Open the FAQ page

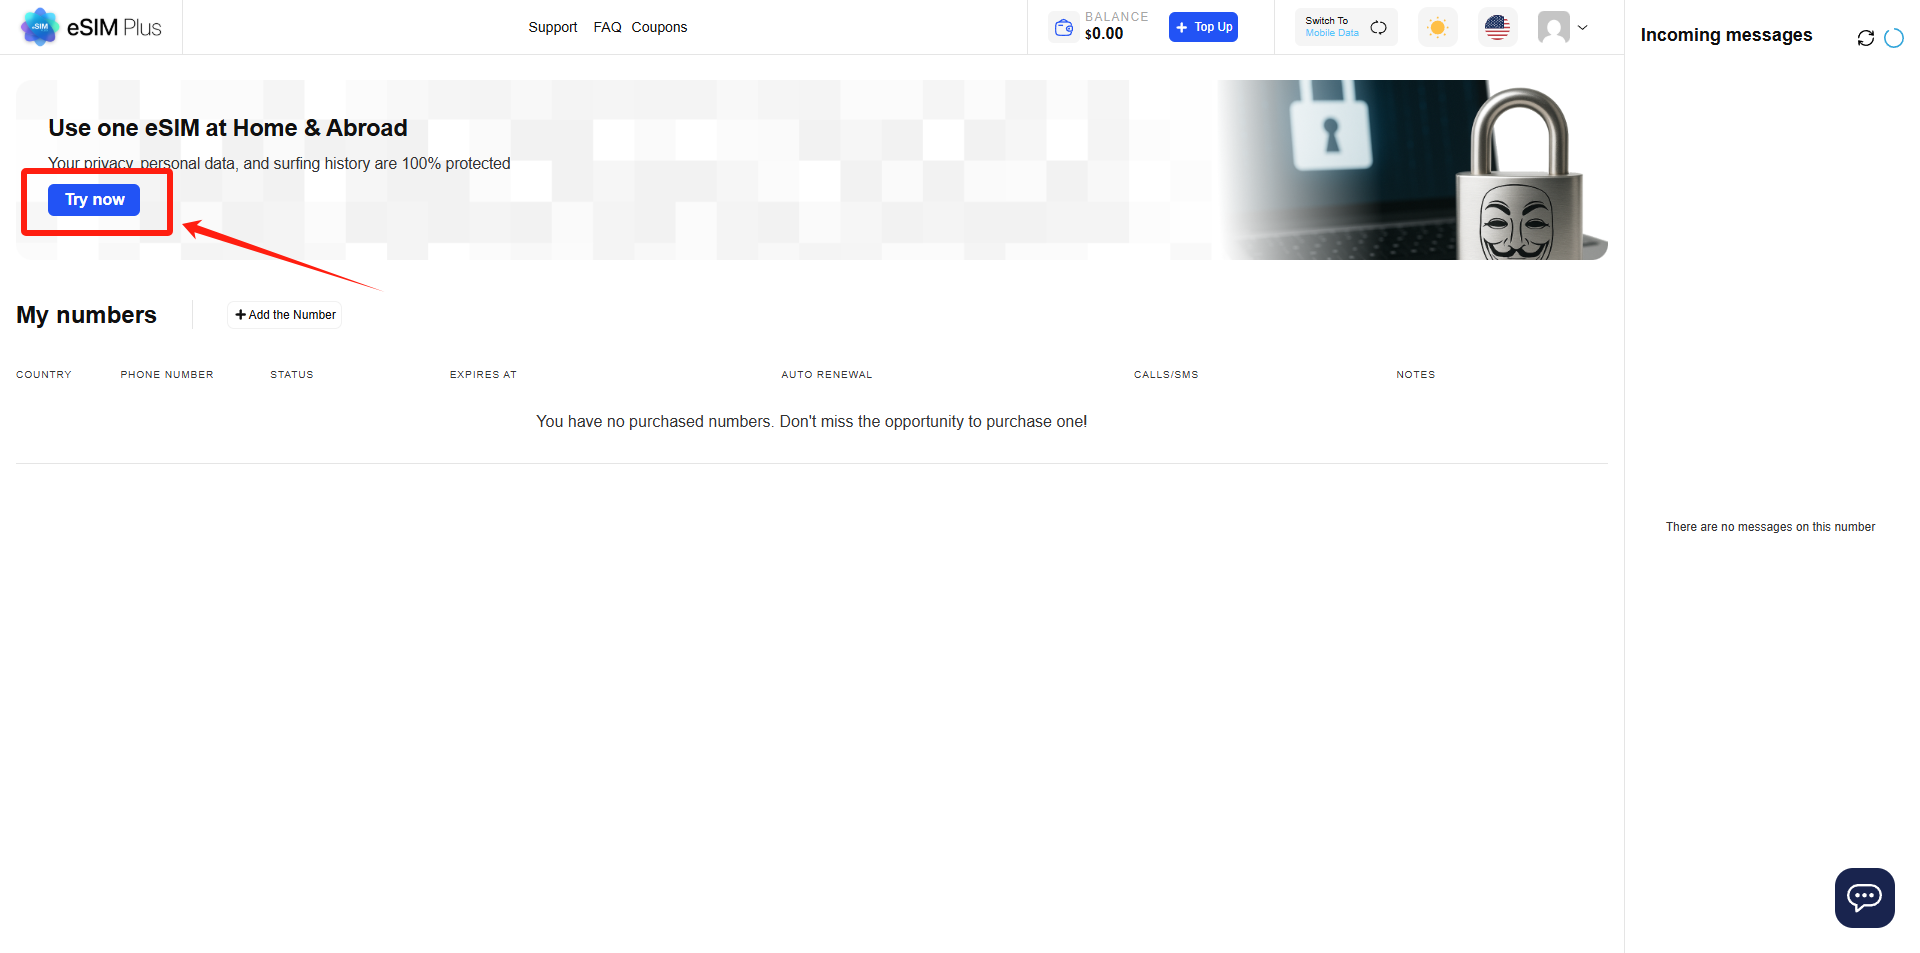(x=607, y=27)
